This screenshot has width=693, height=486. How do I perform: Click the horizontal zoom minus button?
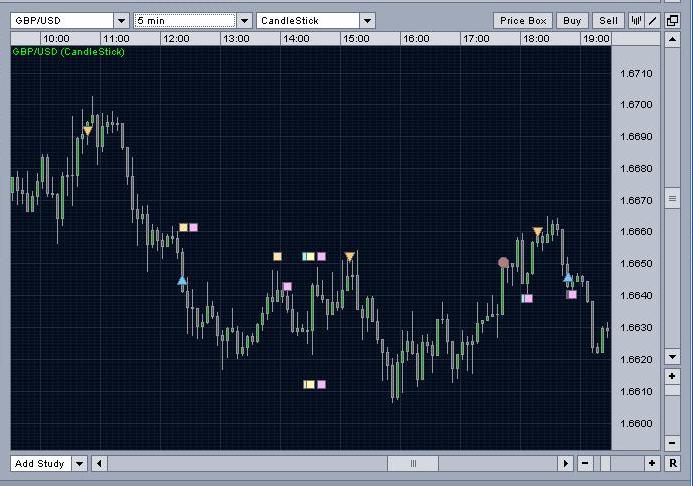[585, 463]
